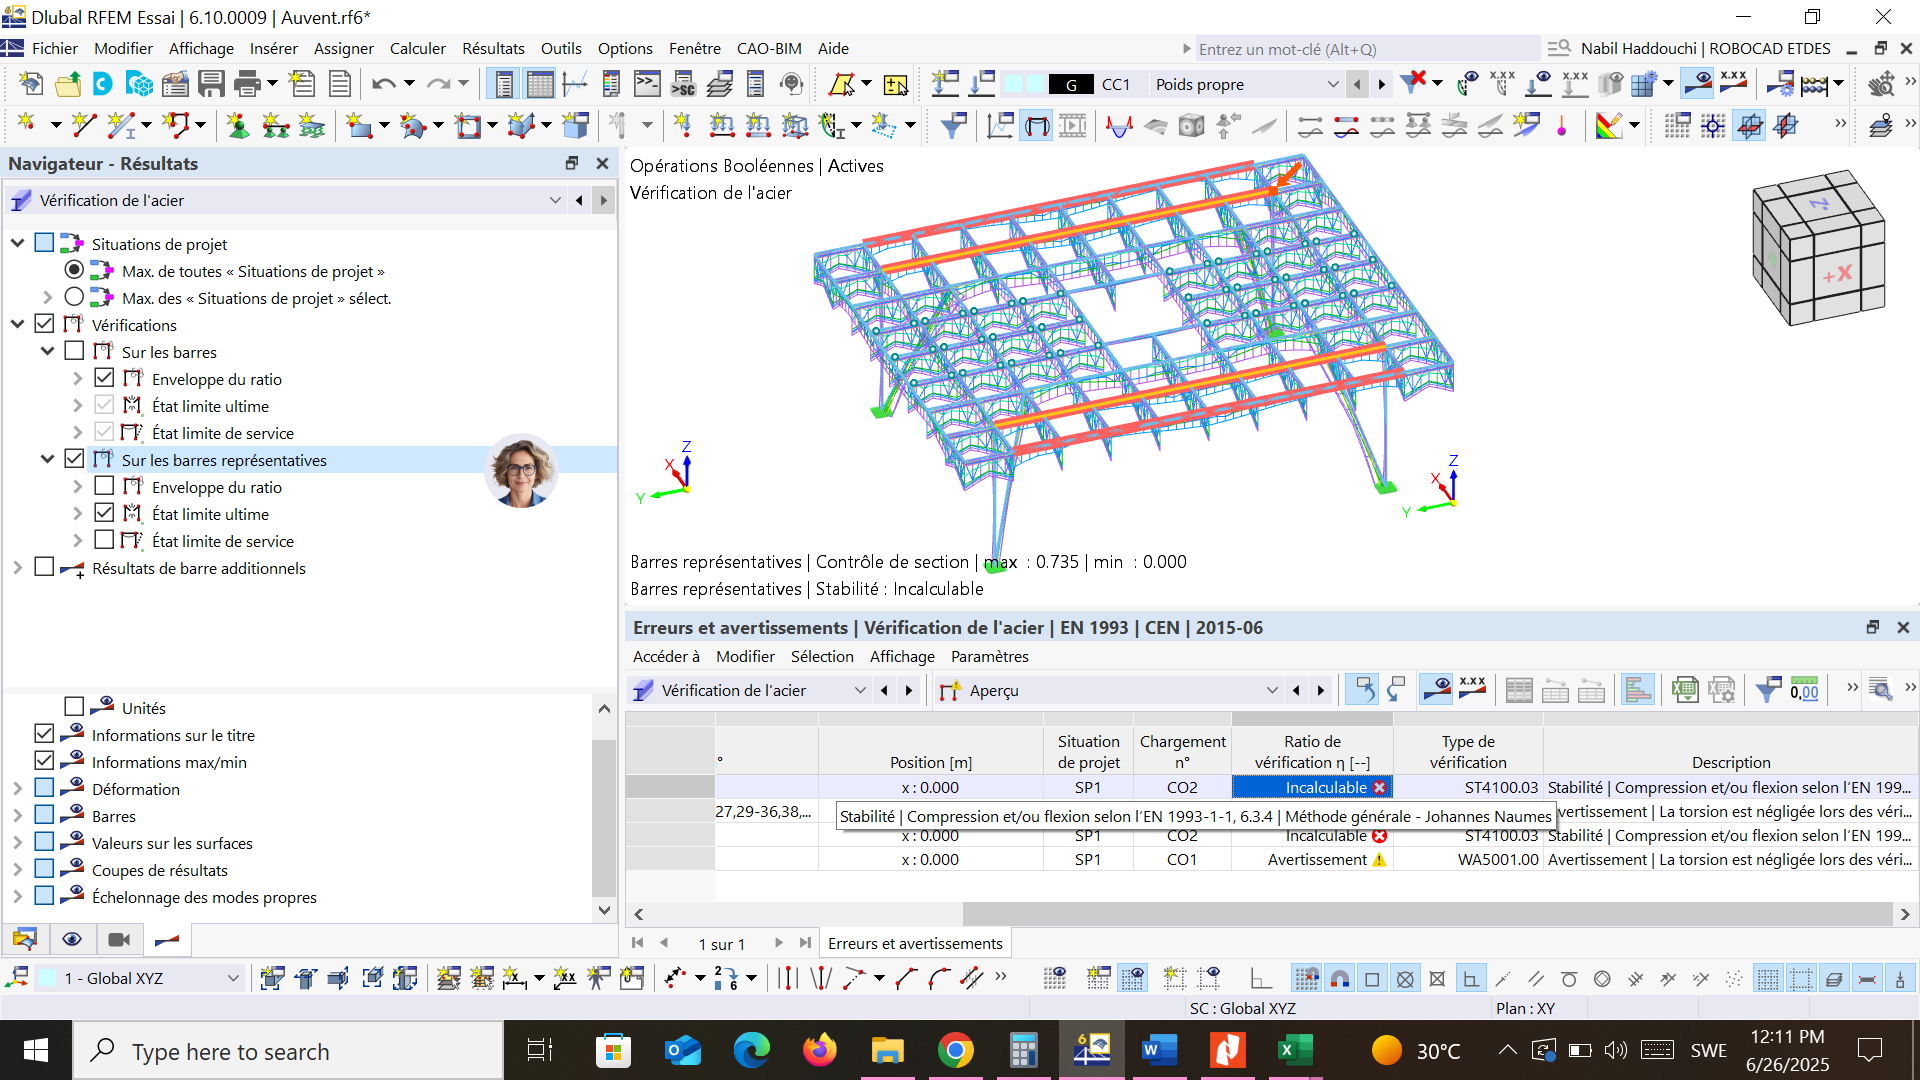Screen dimensions: 1920x1080
Task: Select Max. de toutes Situations radio button
Action: point(74,270)
